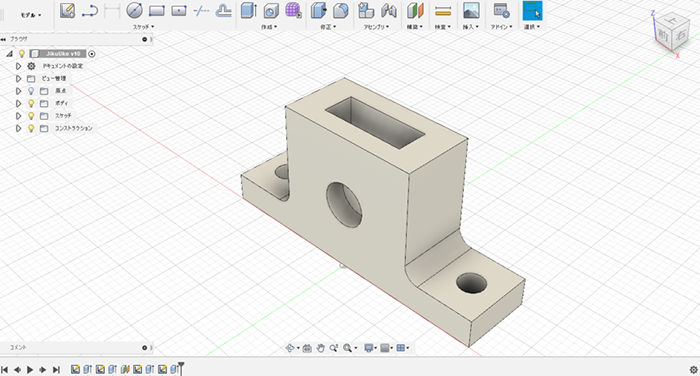Open the timeline settings gear
The width and height of the screenshot is (700, 376).
coord(693,369)
